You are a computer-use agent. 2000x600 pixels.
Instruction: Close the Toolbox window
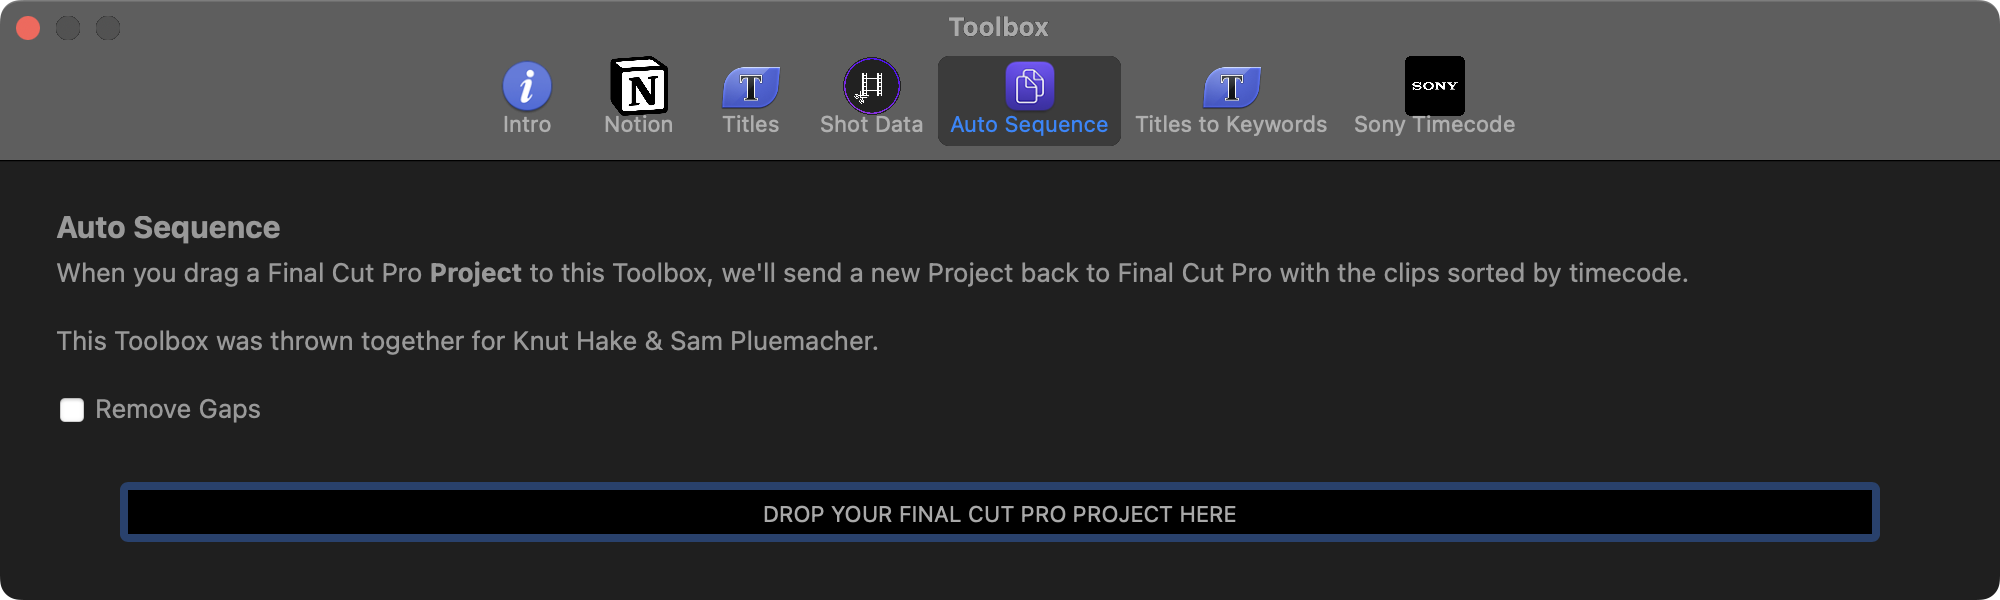(28, 28)
